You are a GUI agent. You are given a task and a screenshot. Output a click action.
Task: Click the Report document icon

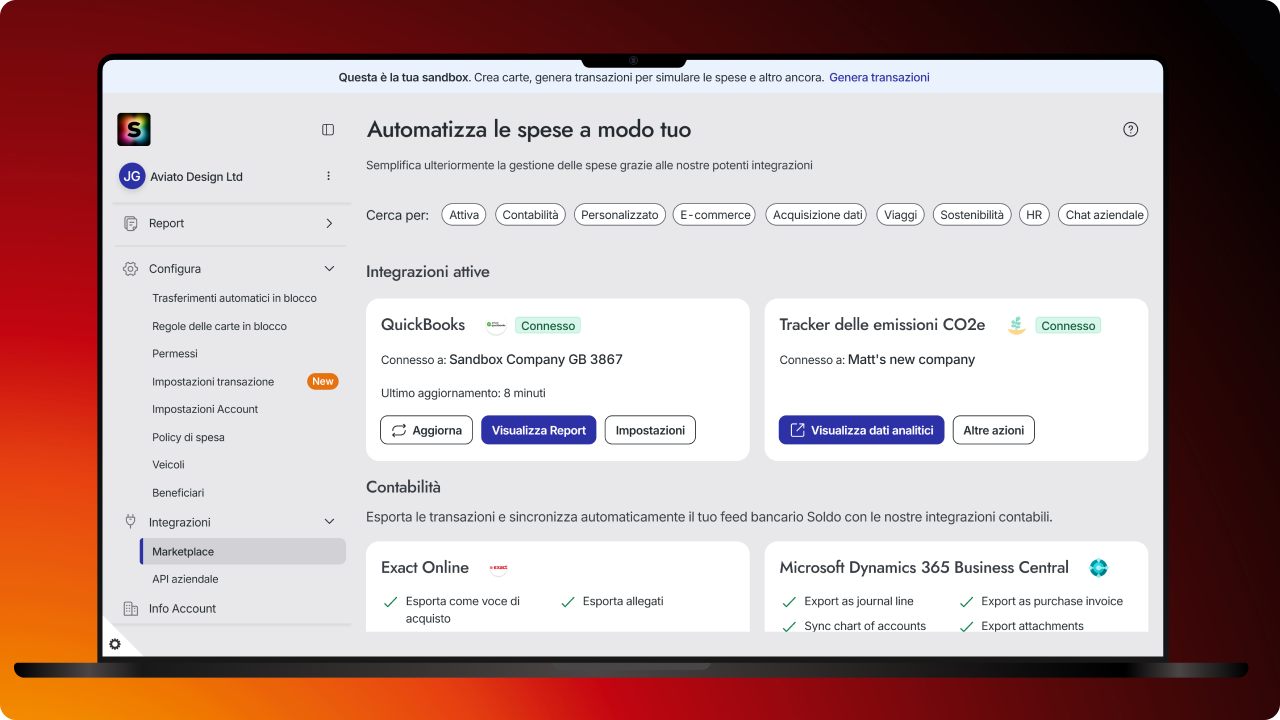click(x=130, y=223)
